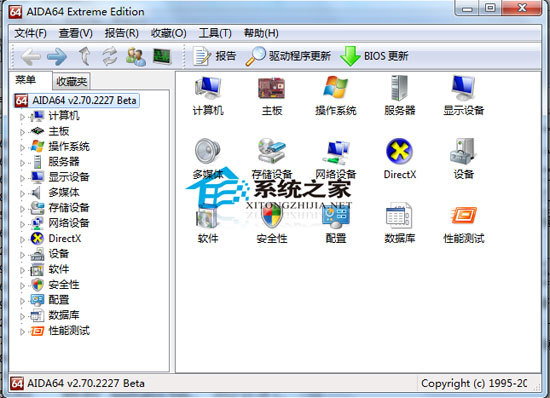
Task: Click the forward arrow toolbar icon
Action: pos(57,57)
